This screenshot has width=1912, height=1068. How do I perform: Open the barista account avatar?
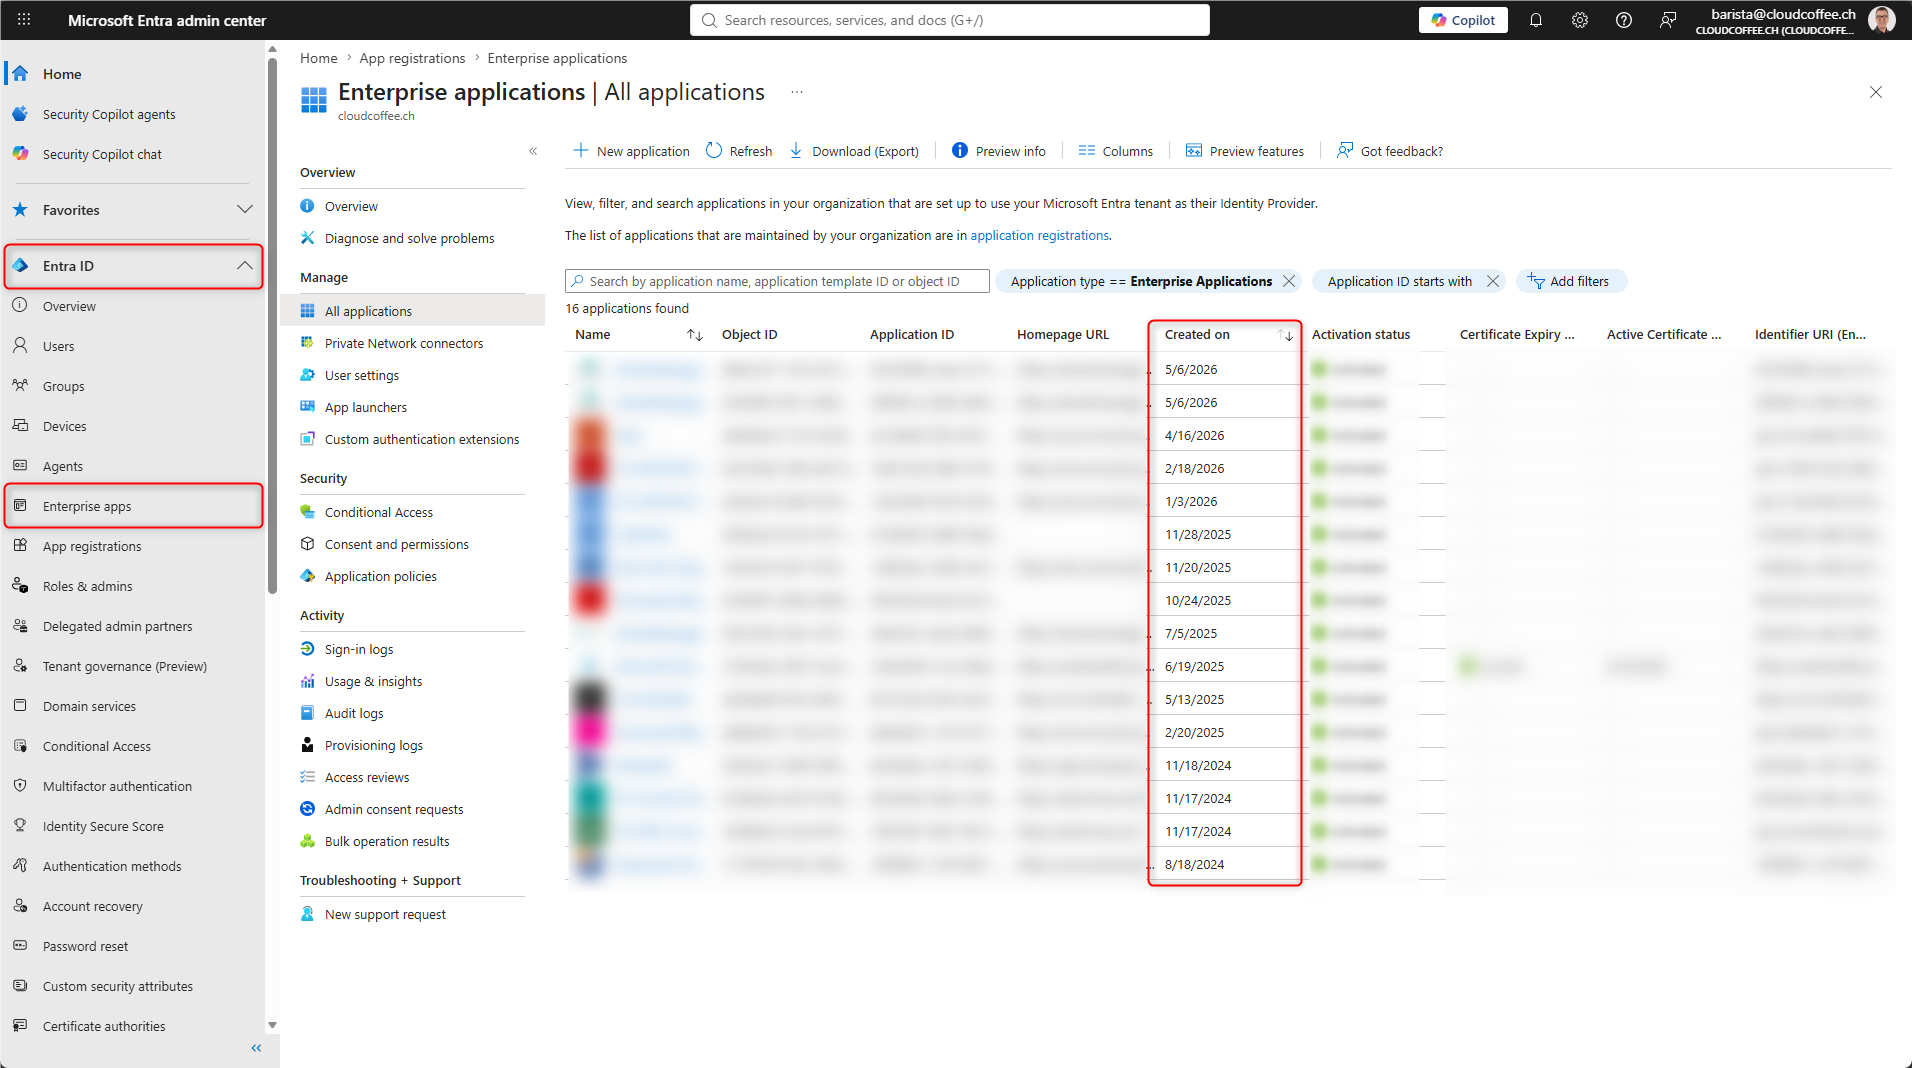pyautogui.click(x=1882, y=20)
